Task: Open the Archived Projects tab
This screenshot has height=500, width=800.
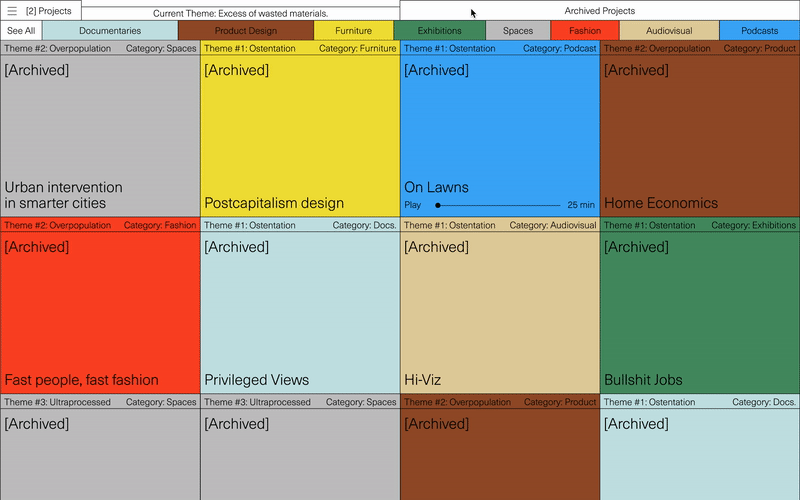Action: tap(599, 11)
